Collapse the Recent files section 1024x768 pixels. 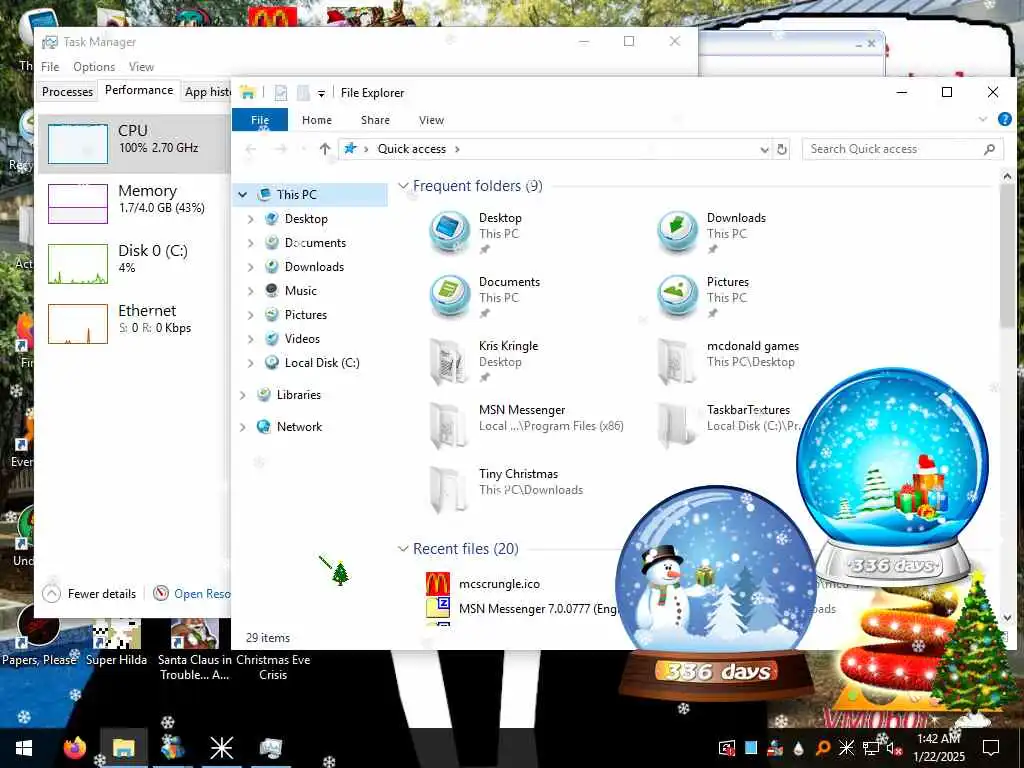(x=403, y=549)
